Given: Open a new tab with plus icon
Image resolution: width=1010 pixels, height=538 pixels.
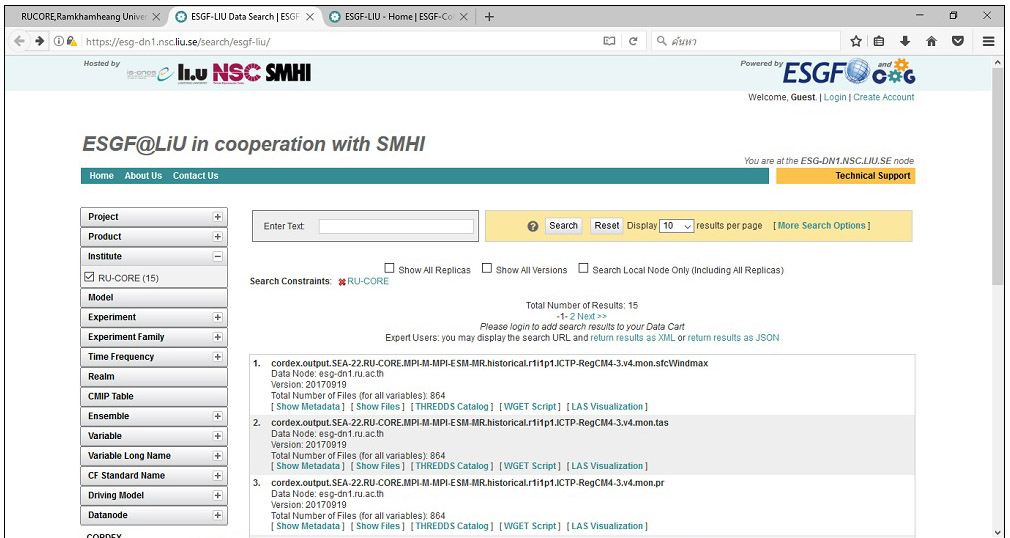Looking at the screenshot, I should (x=489, y=17).
